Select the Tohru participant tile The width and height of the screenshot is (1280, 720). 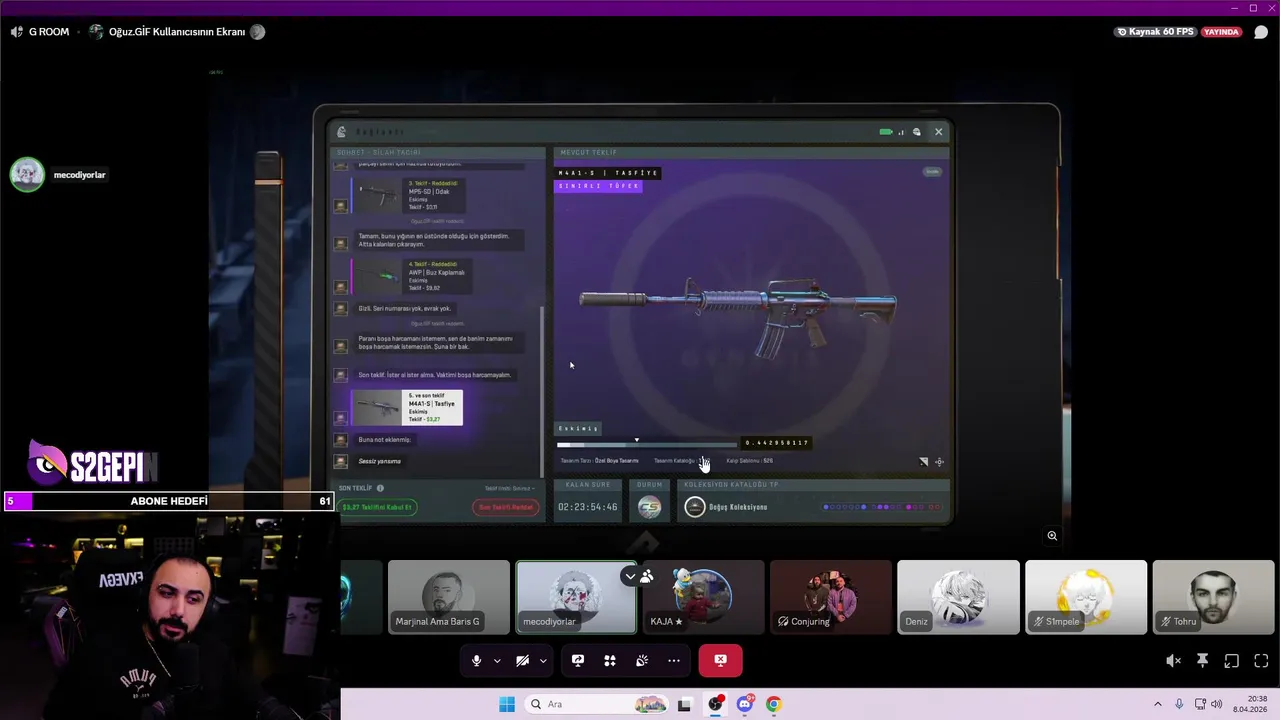click(1213, 597)
